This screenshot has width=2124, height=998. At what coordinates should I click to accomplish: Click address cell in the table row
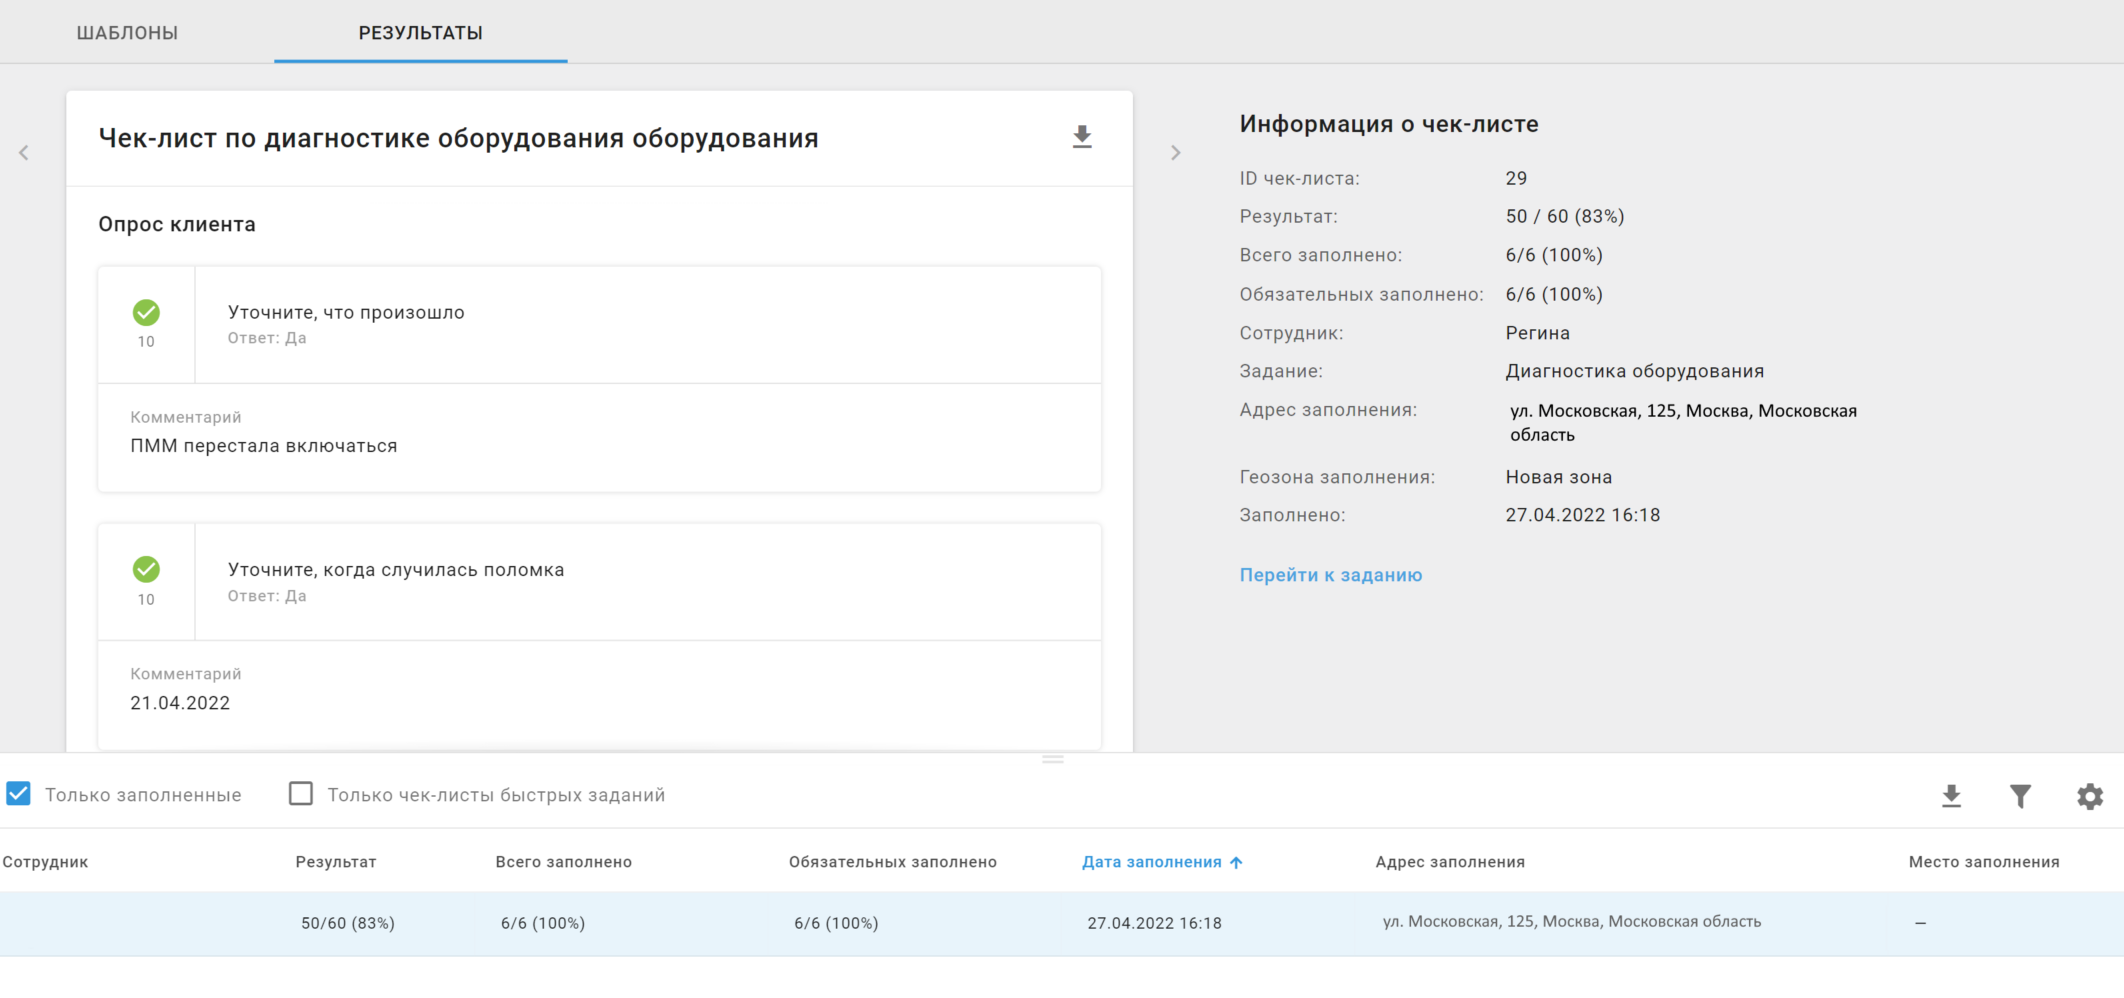tap(1571, 922)
